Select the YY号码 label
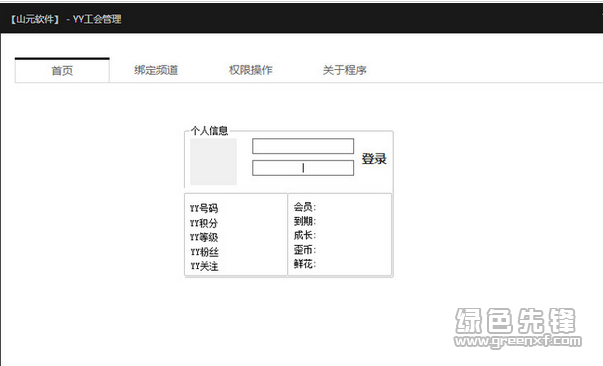 tap(204, 208)
